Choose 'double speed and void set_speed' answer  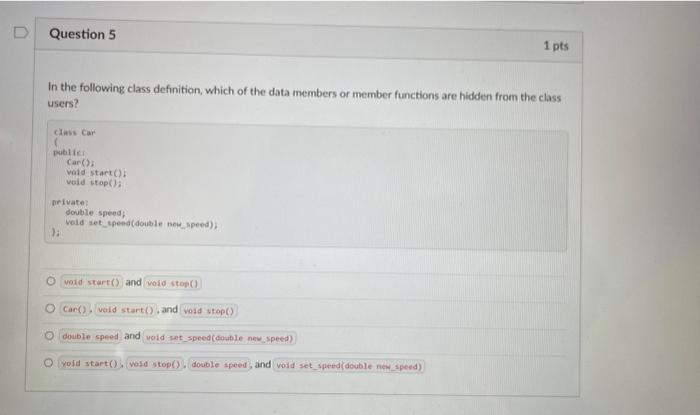click(49, 336)
